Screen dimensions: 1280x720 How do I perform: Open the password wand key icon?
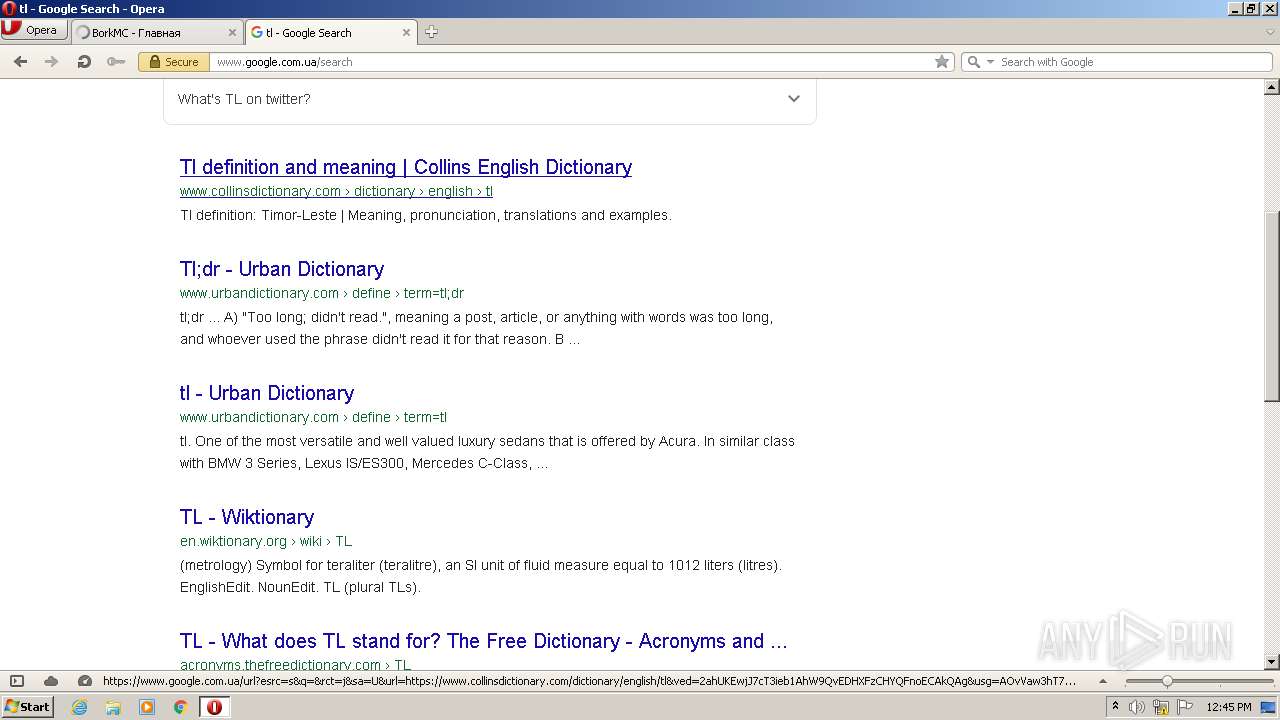click(116, 62)
